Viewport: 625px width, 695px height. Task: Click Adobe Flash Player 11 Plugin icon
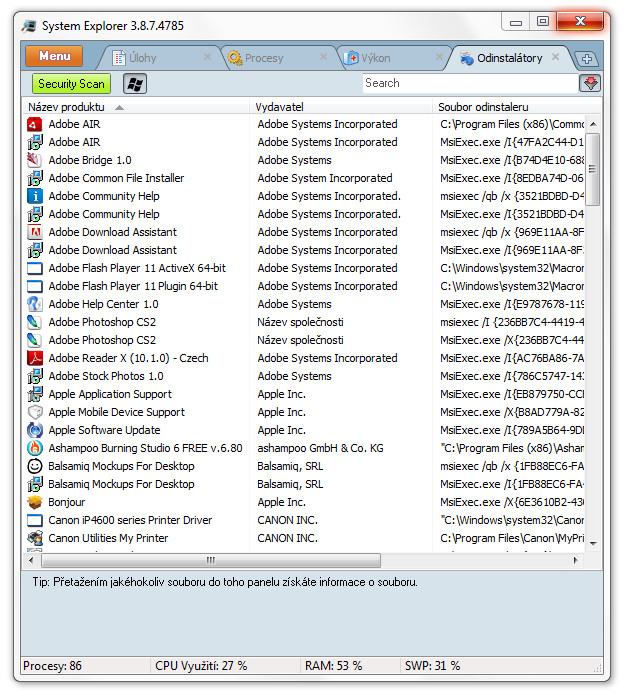(35, 286)
